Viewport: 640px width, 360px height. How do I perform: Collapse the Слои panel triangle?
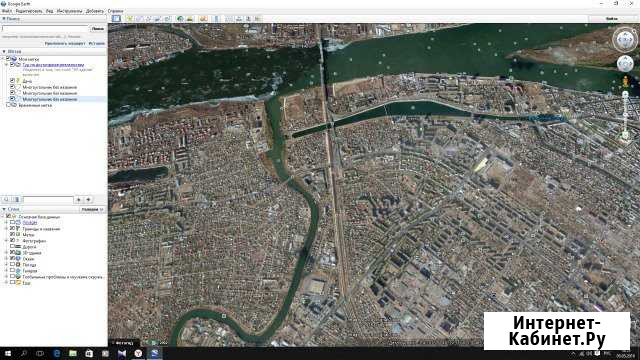(x=4, y=209)
